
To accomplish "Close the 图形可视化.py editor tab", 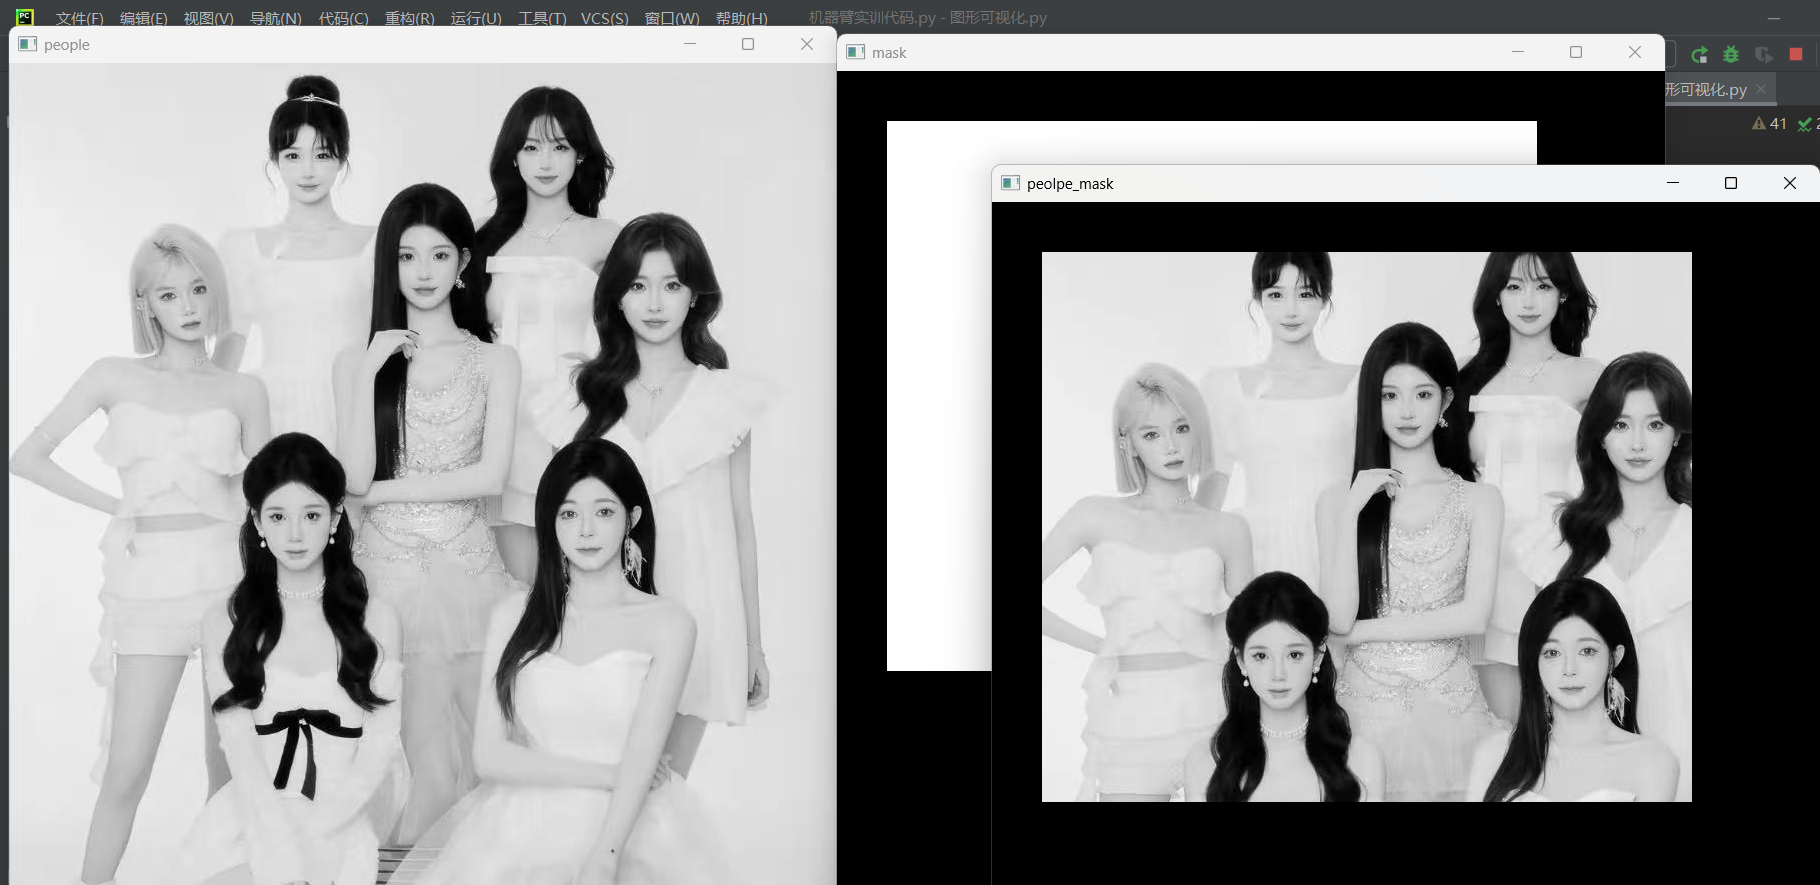I will coord(1761,89).
